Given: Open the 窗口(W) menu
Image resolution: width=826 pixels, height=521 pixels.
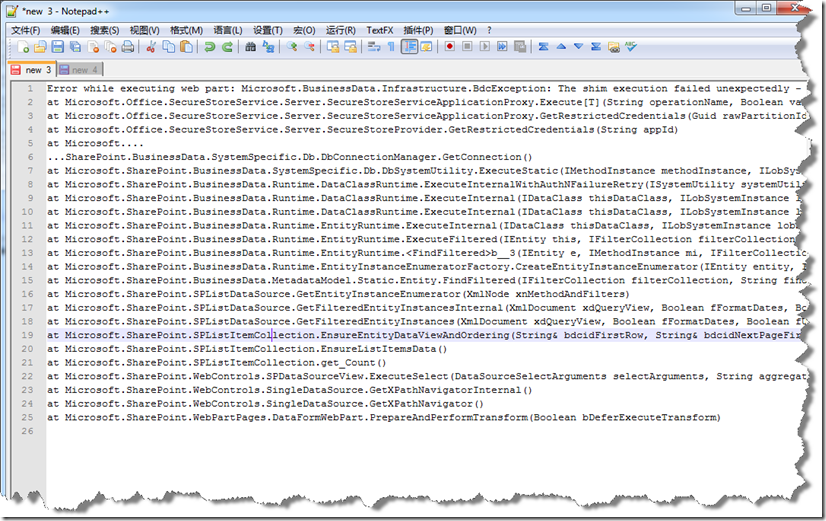Looking at the screenshot, I should (460, 30).
